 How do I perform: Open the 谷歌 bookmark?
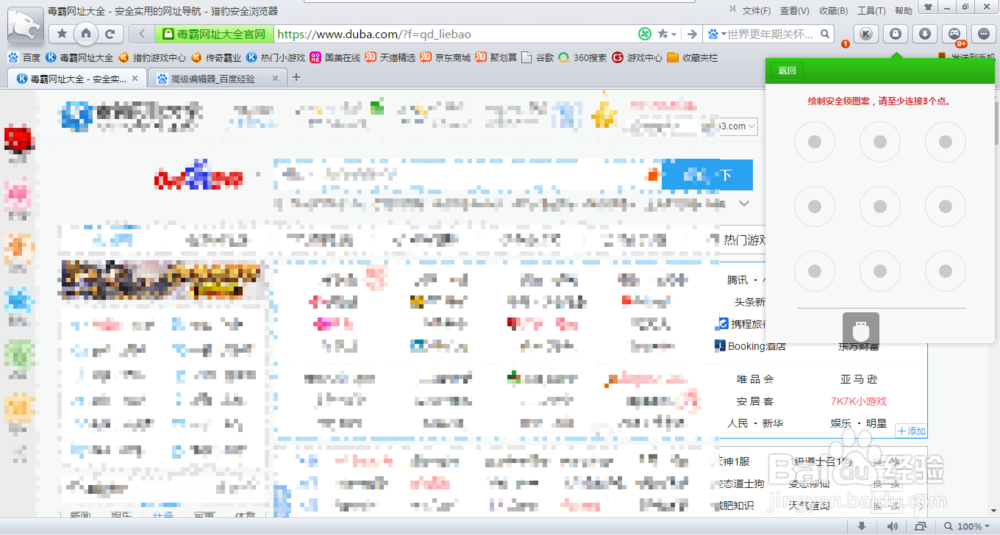click(538, 57)
